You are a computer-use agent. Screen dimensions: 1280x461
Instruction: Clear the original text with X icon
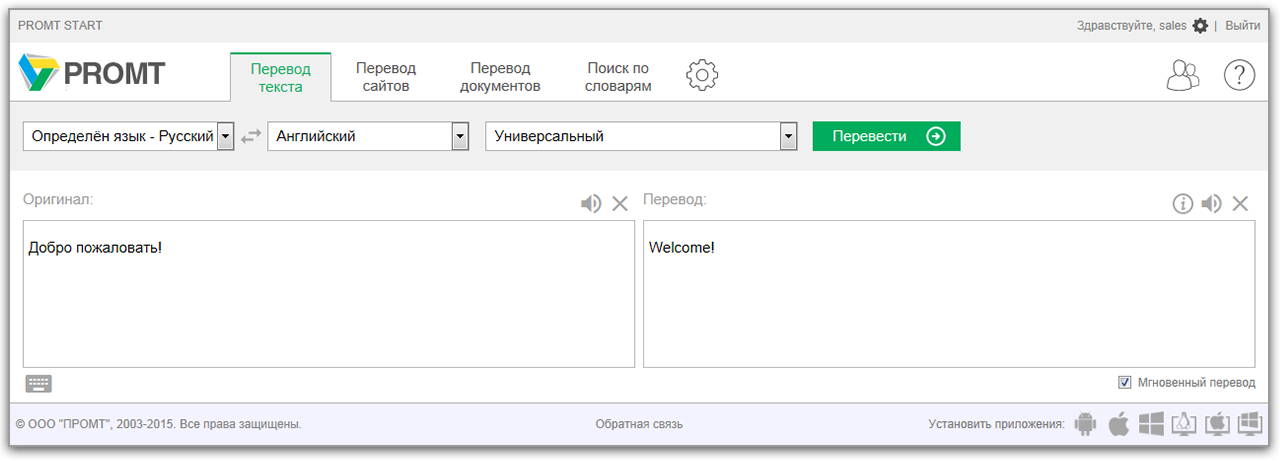point(620,204)
